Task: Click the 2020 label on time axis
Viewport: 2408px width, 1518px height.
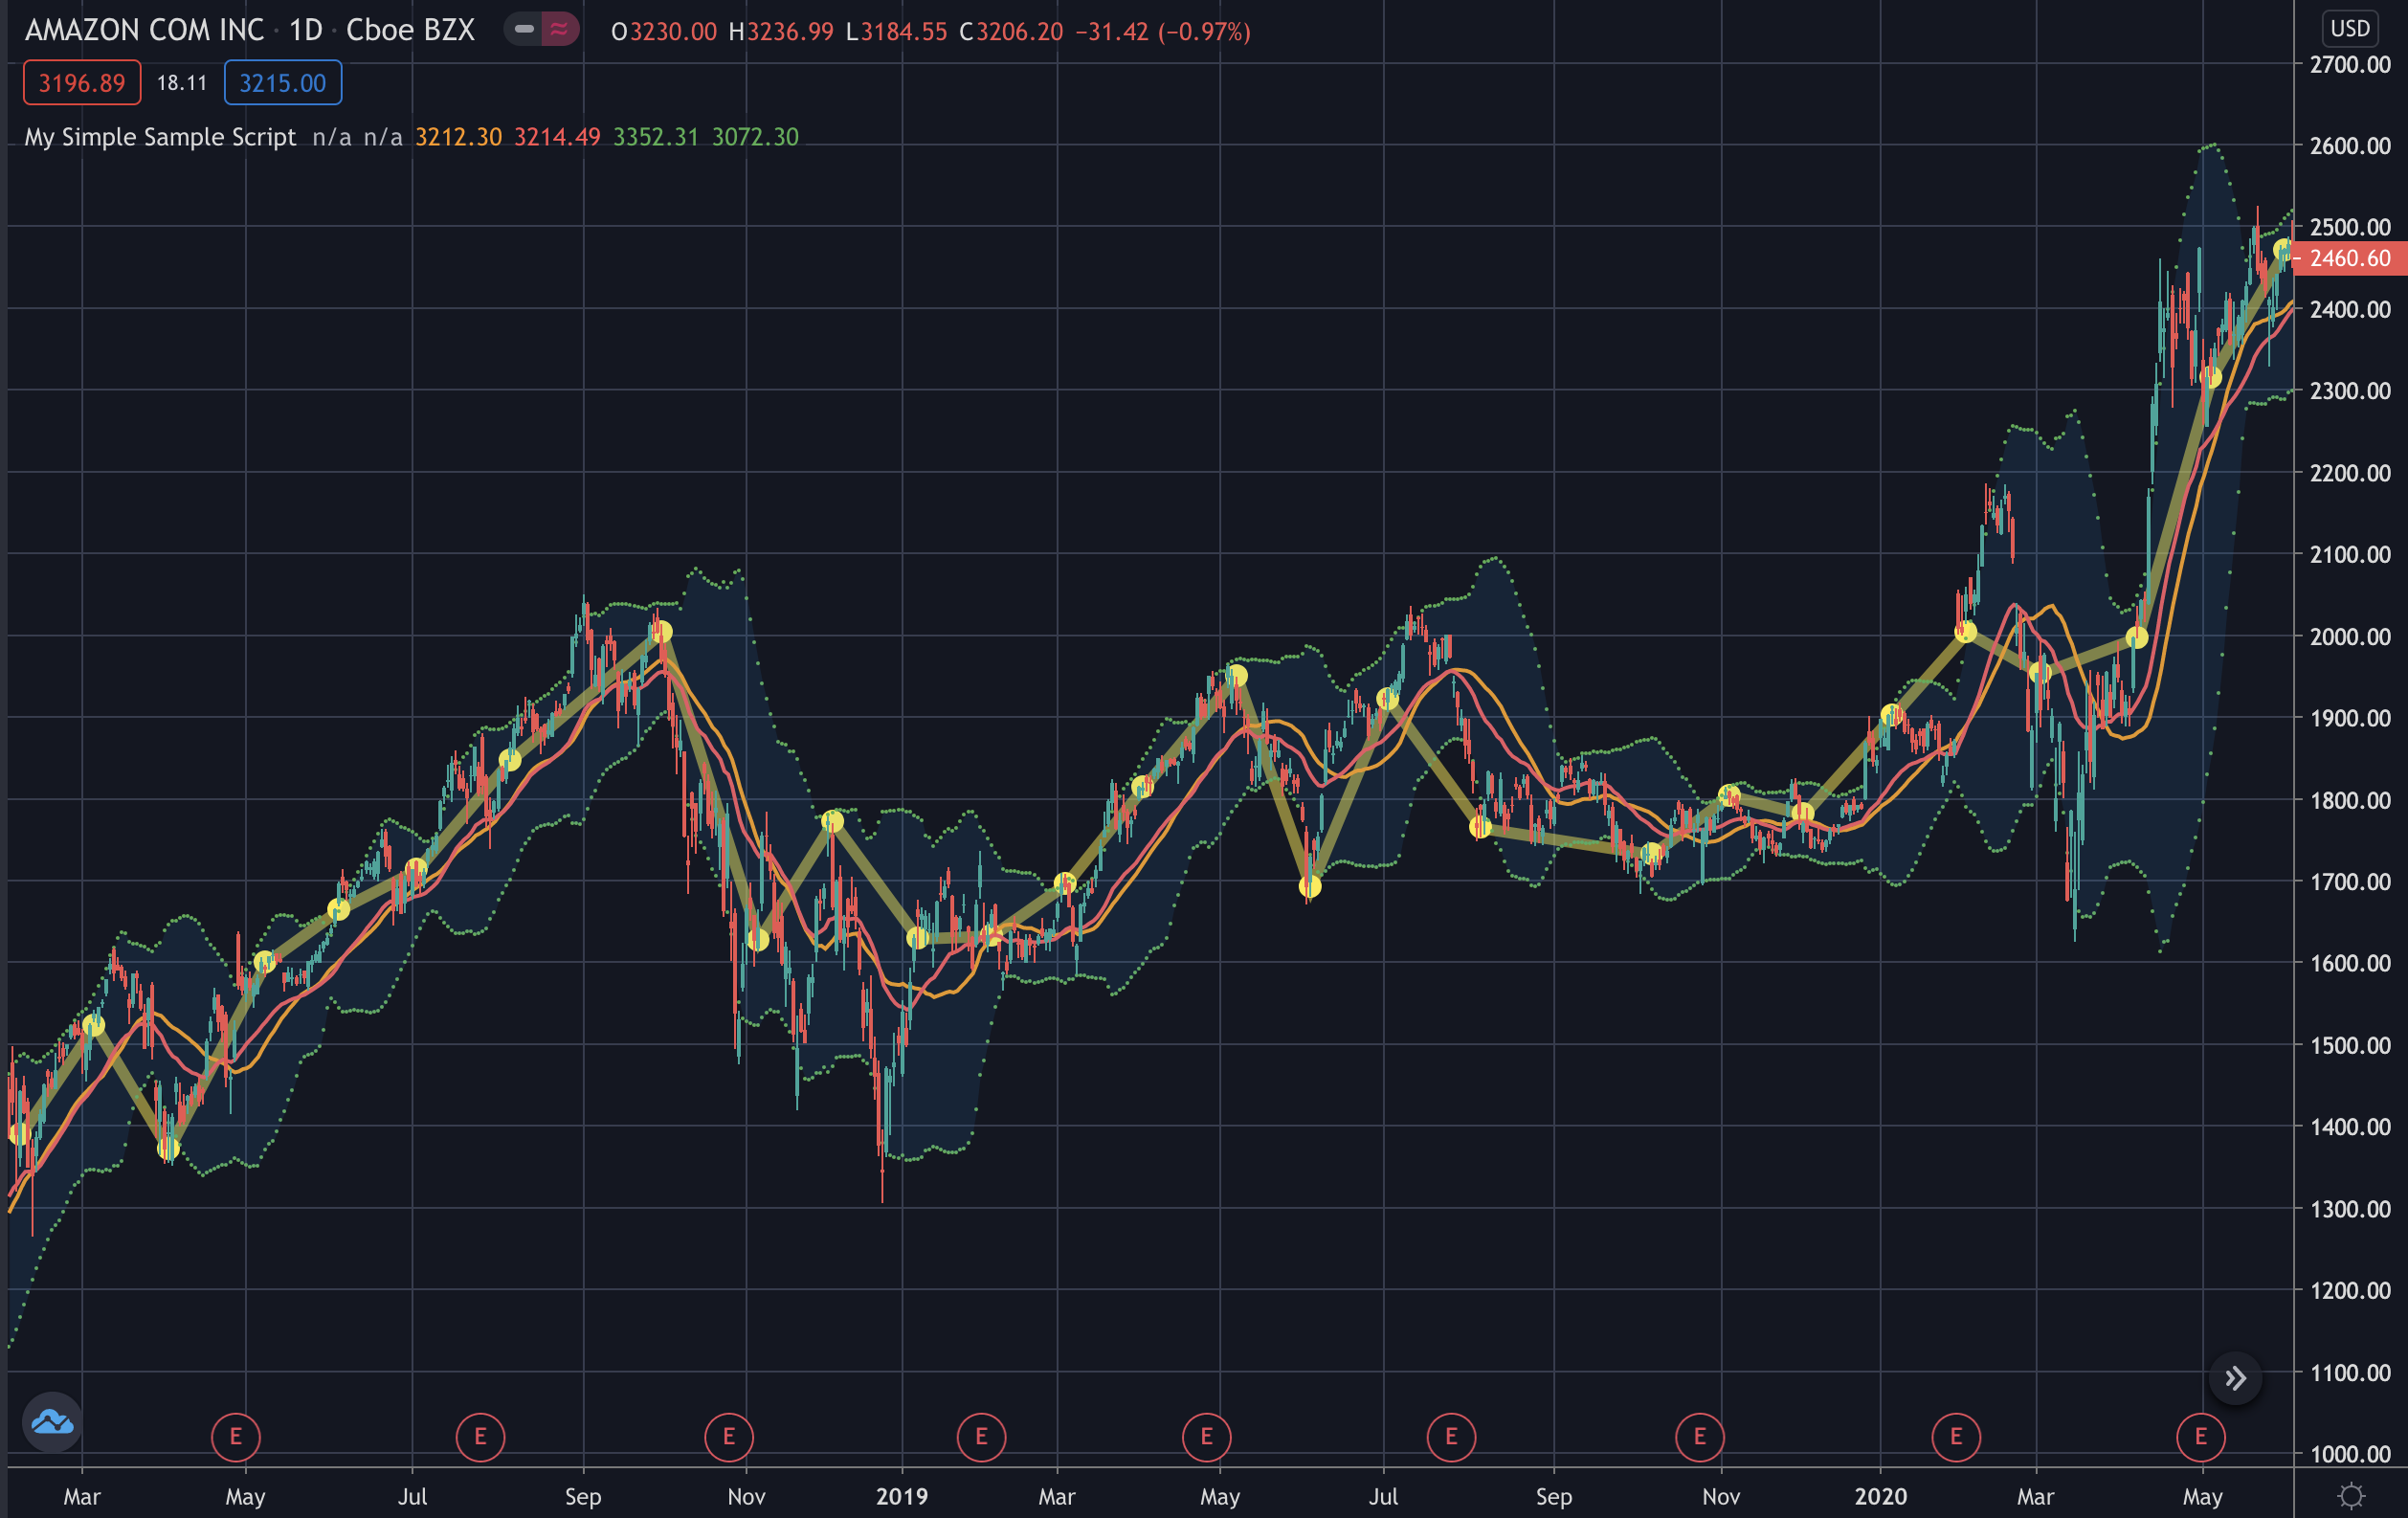Action: tap(1880, 1496)
